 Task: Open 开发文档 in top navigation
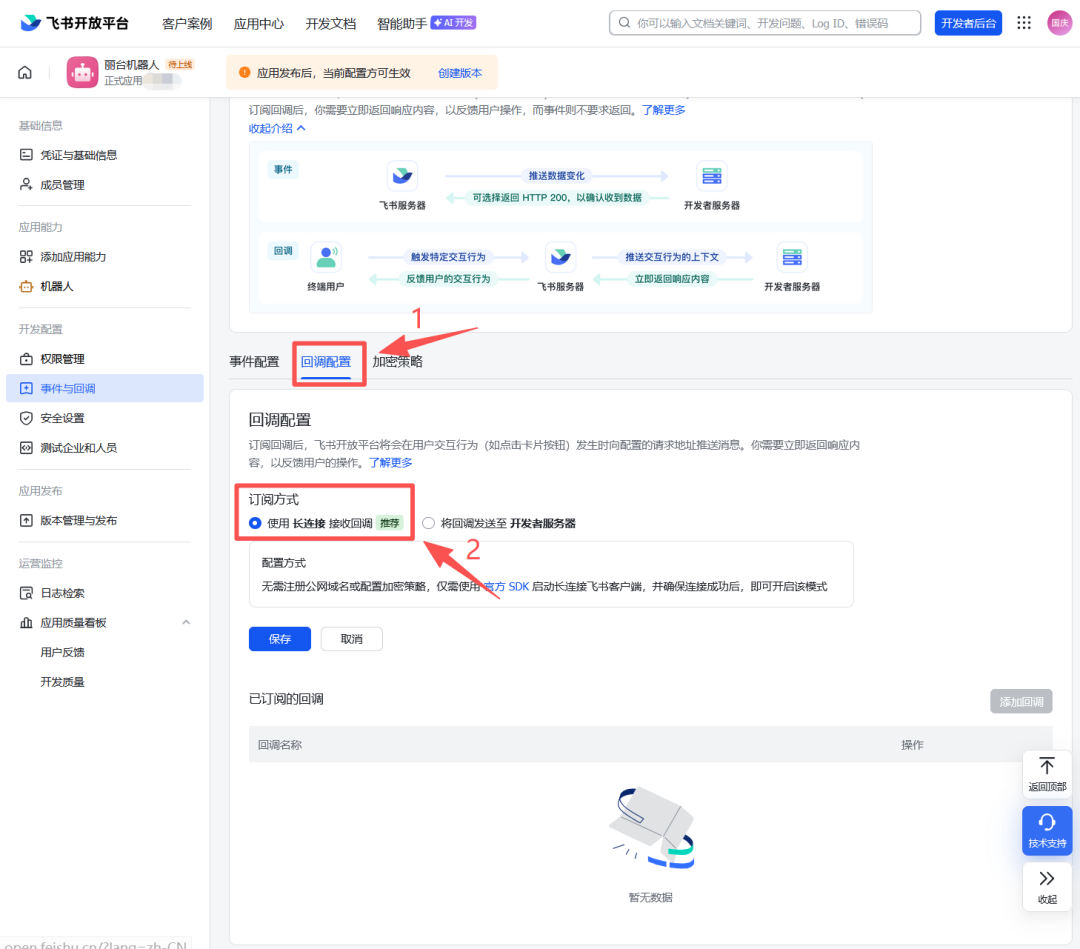click(331, 23)
